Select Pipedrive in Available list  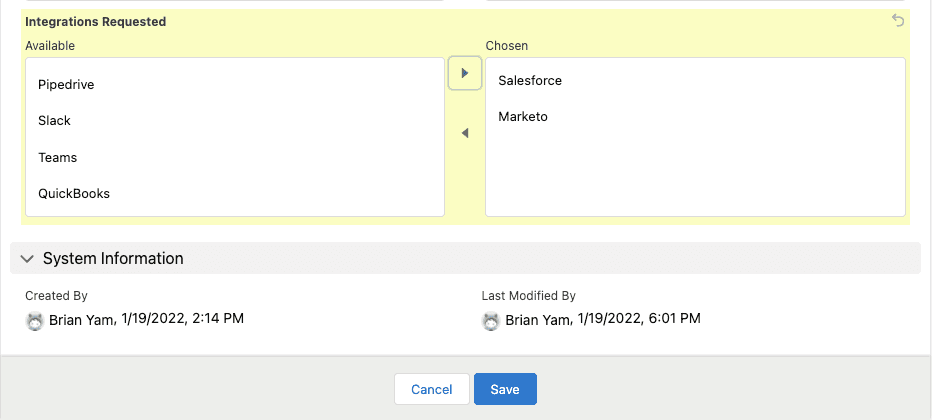pos(66,85)
